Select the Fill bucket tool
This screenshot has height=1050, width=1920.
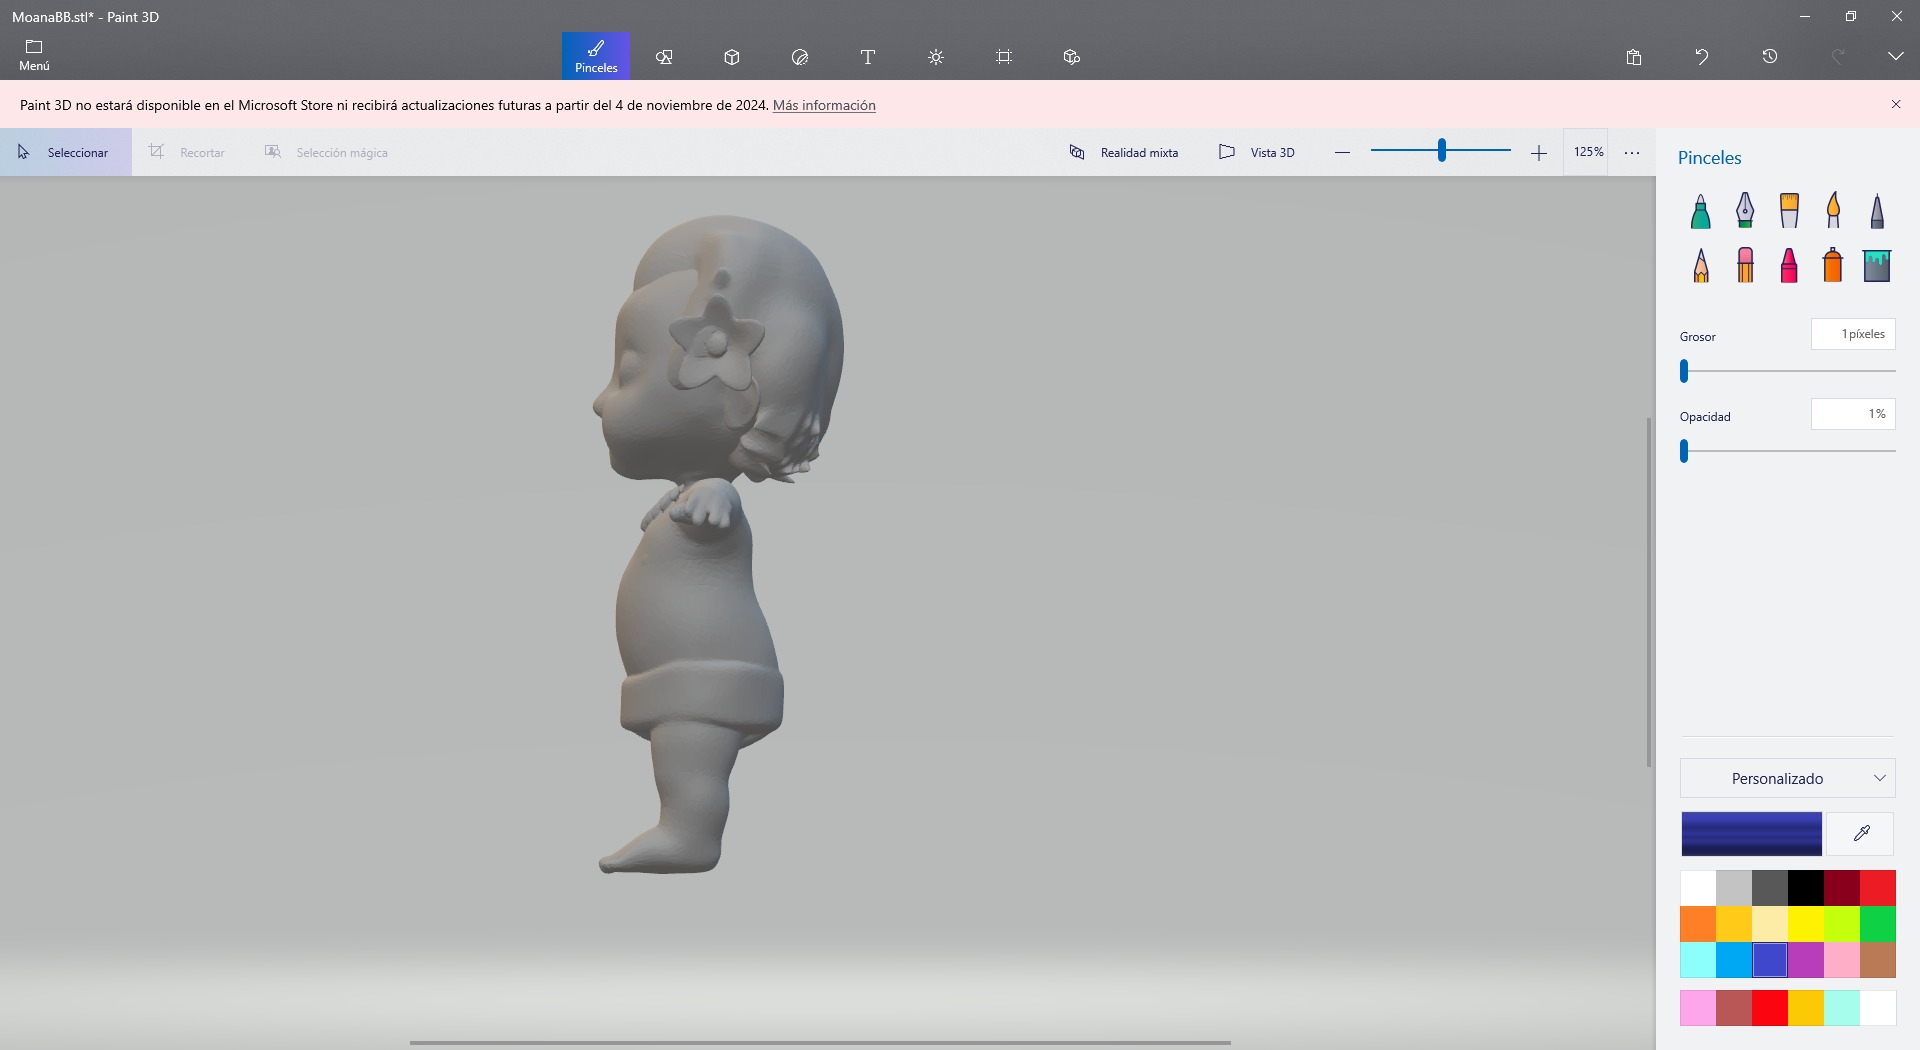[1877, 265]
